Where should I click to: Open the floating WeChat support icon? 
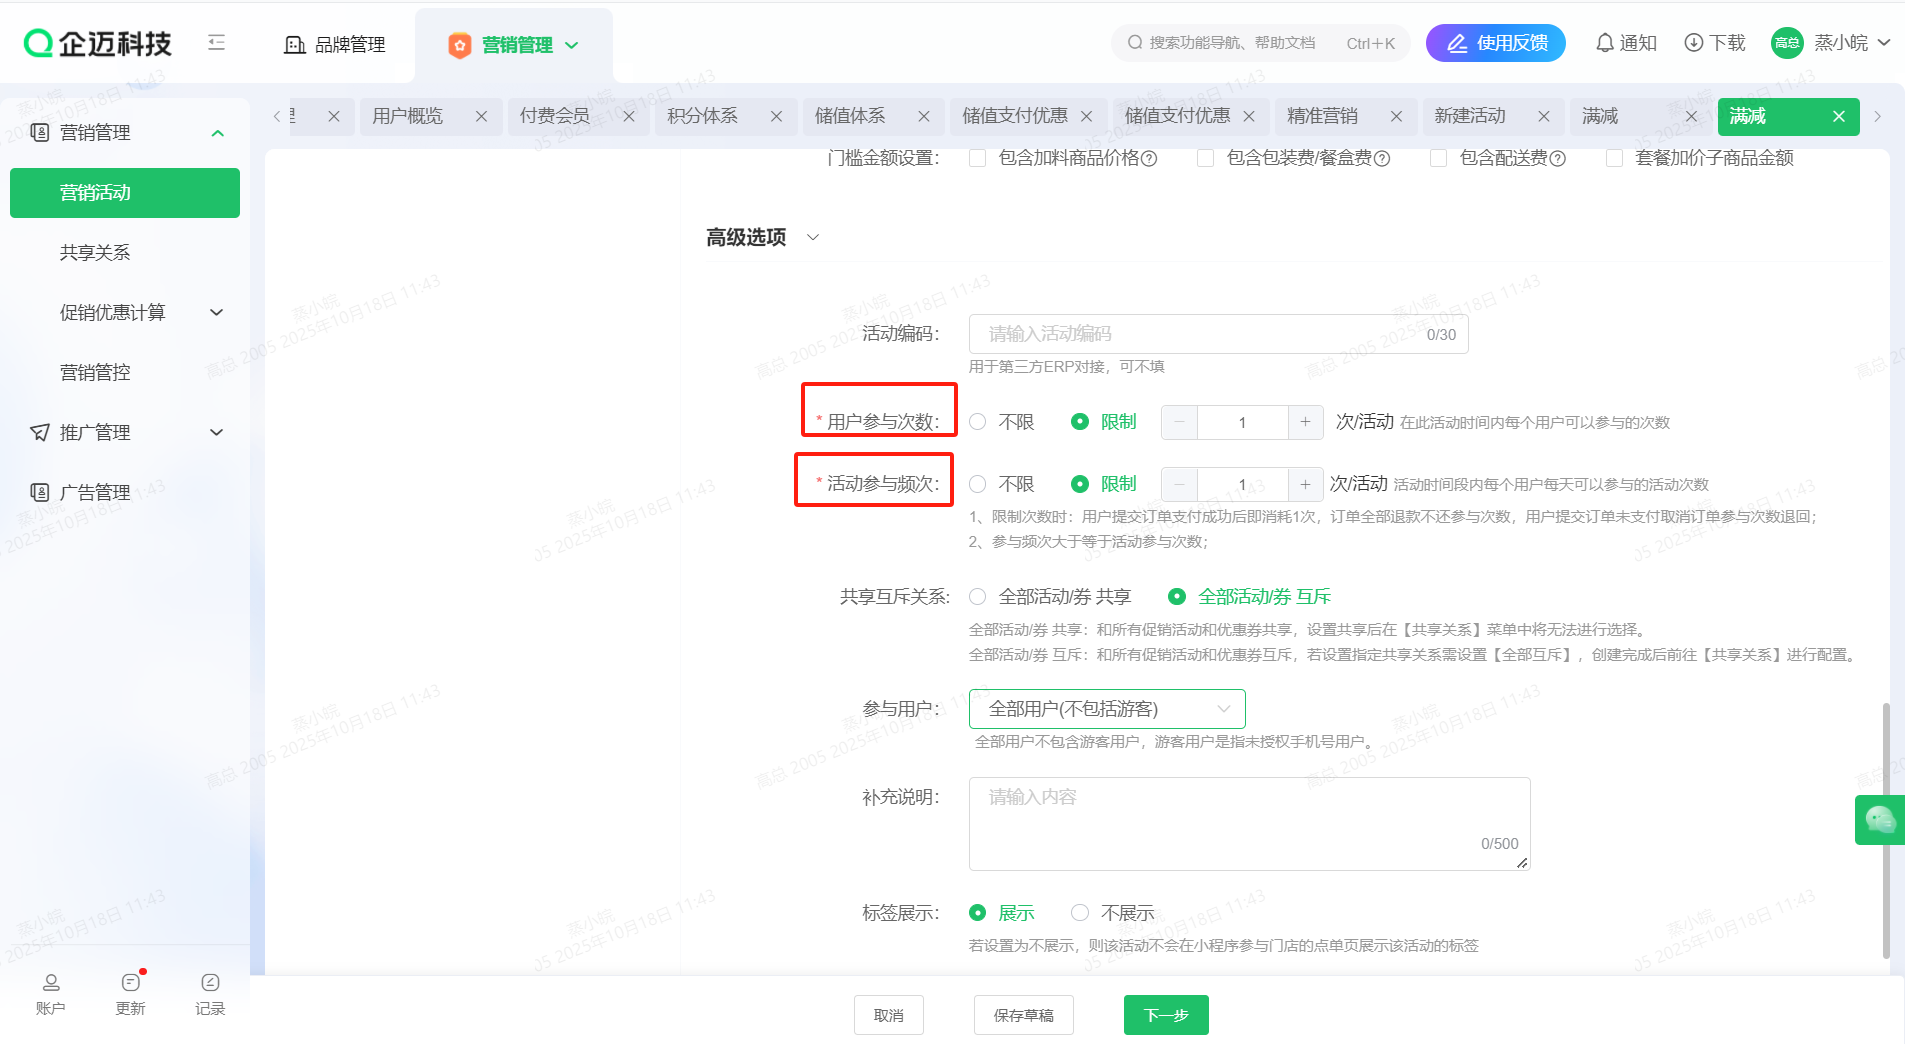(x=1879, y=820)
